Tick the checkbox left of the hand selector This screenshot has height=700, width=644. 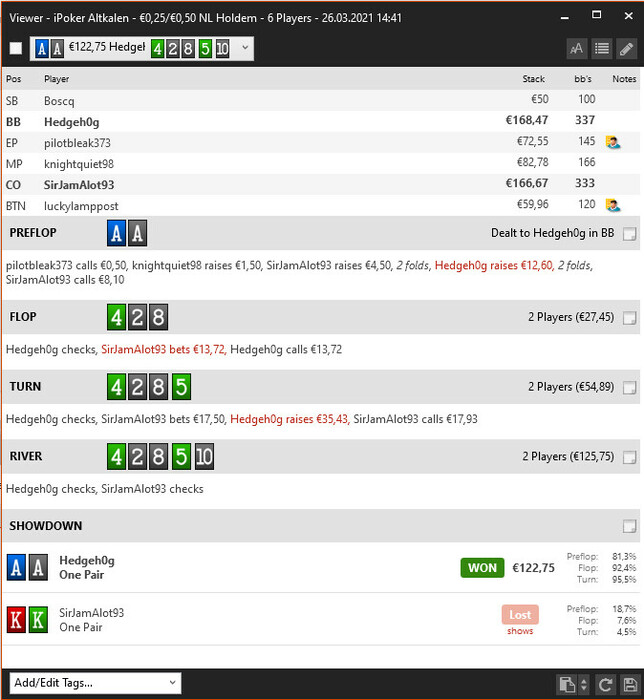(x=16, y=48)
